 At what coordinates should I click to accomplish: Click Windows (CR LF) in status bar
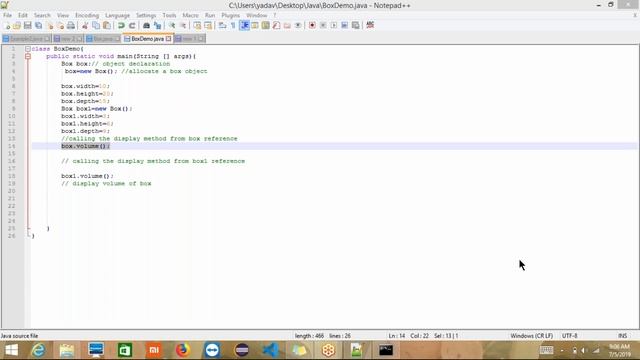pyautogui.click(x=531, y=336)
